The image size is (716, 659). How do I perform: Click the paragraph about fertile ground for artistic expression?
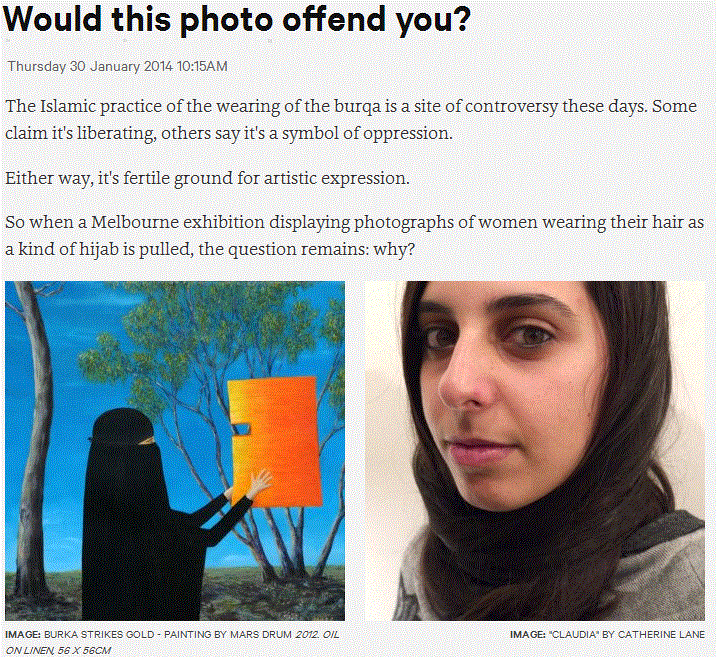207,178
